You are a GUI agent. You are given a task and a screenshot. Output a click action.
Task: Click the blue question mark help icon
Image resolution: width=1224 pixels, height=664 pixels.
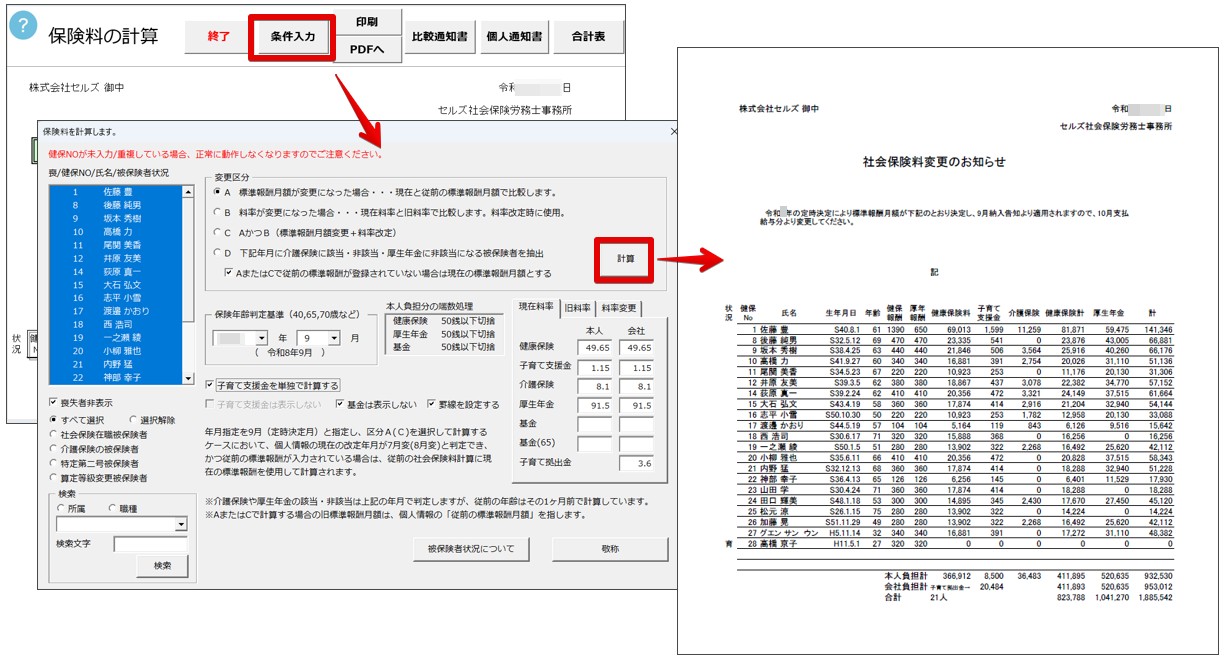coord(23,27)
